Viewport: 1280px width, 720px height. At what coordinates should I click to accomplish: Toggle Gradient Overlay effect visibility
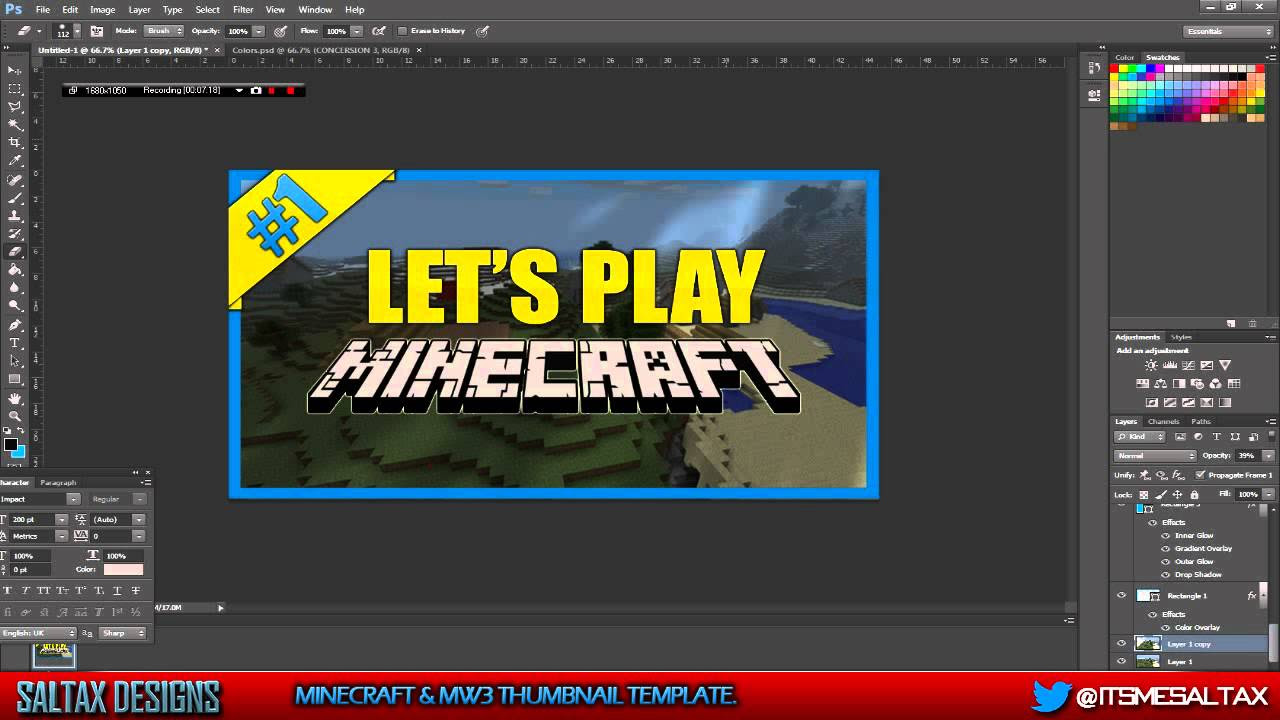[1165, 549]
